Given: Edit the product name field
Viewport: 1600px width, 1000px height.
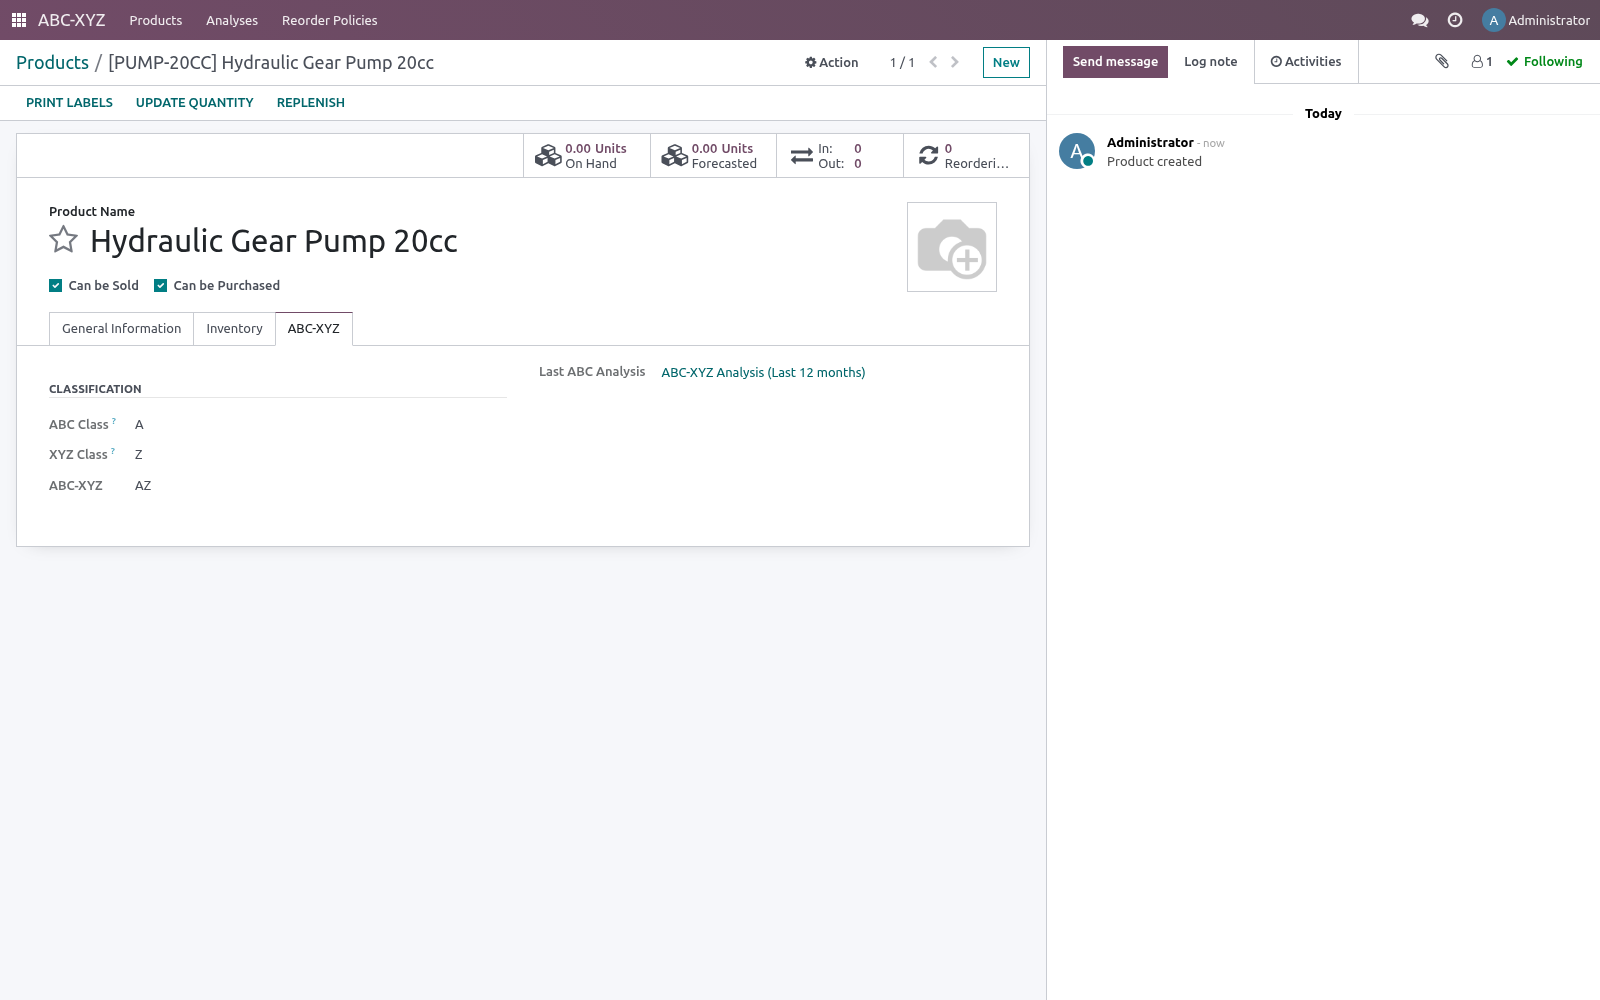Looking at the screenshot, I should [x=274, y=241].
